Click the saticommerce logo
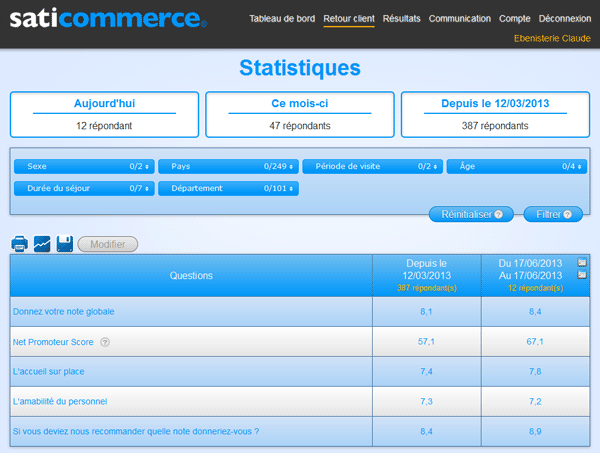This screenshot has width=600, height=458. pos(105,19)
